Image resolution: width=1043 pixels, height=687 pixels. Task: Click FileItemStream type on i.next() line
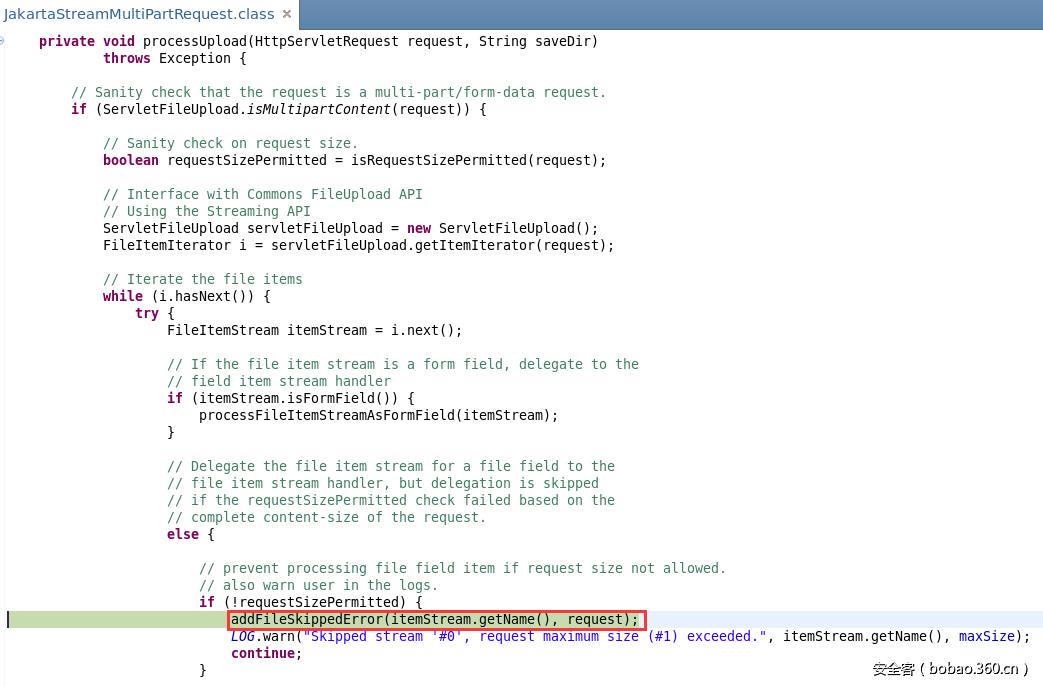[x=223, y=330]
